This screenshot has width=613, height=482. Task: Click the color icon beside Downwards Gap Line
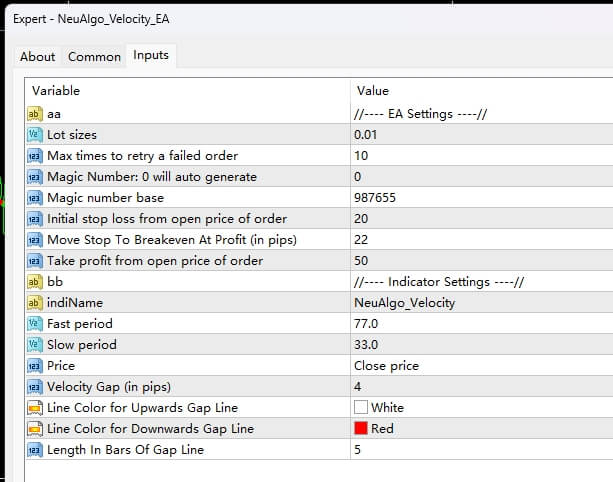tap(35, 428)
